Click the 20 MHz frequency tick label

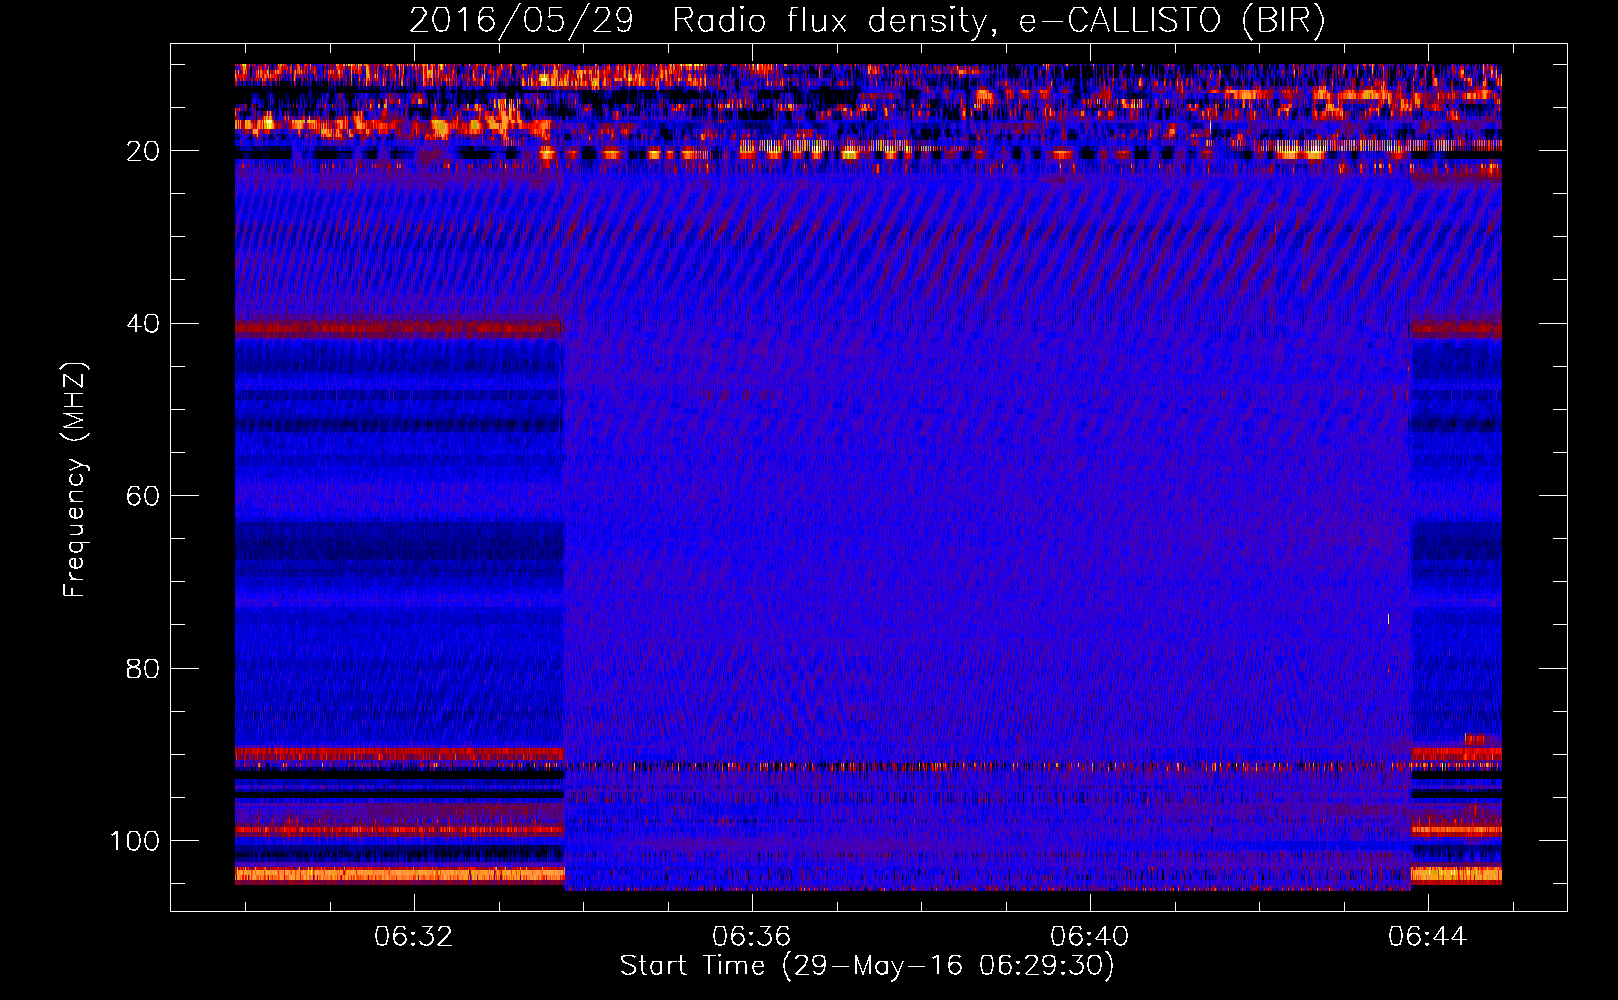pos(143,152)
